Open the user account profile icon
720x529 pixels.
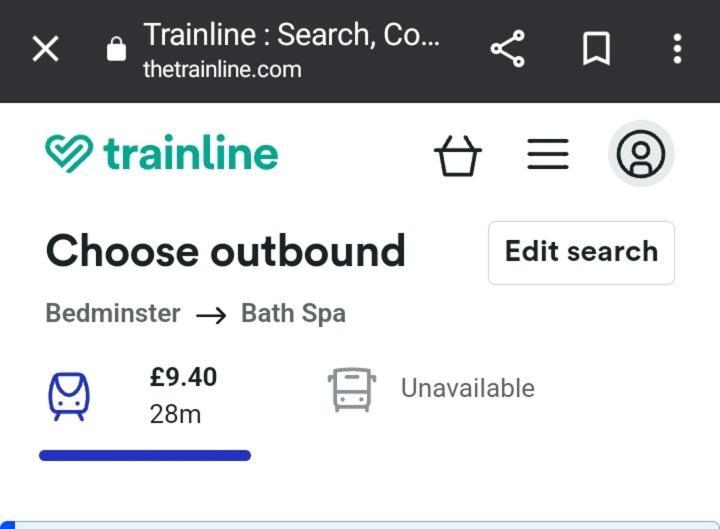pos(641,154)
